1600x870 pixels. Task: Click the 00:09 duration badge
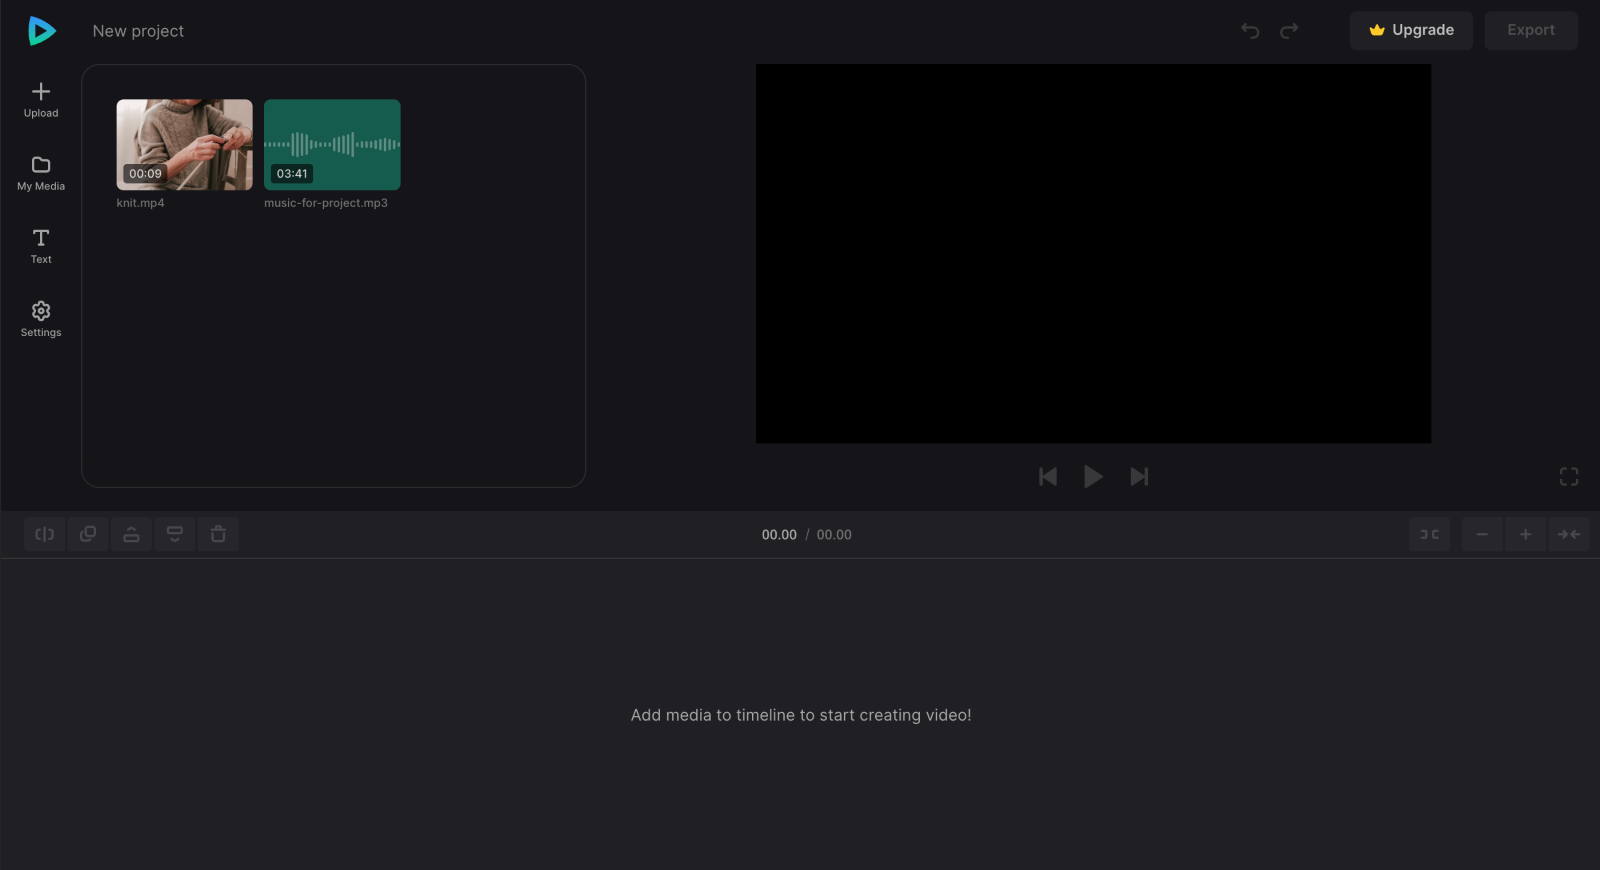click(x=145, y=174)
